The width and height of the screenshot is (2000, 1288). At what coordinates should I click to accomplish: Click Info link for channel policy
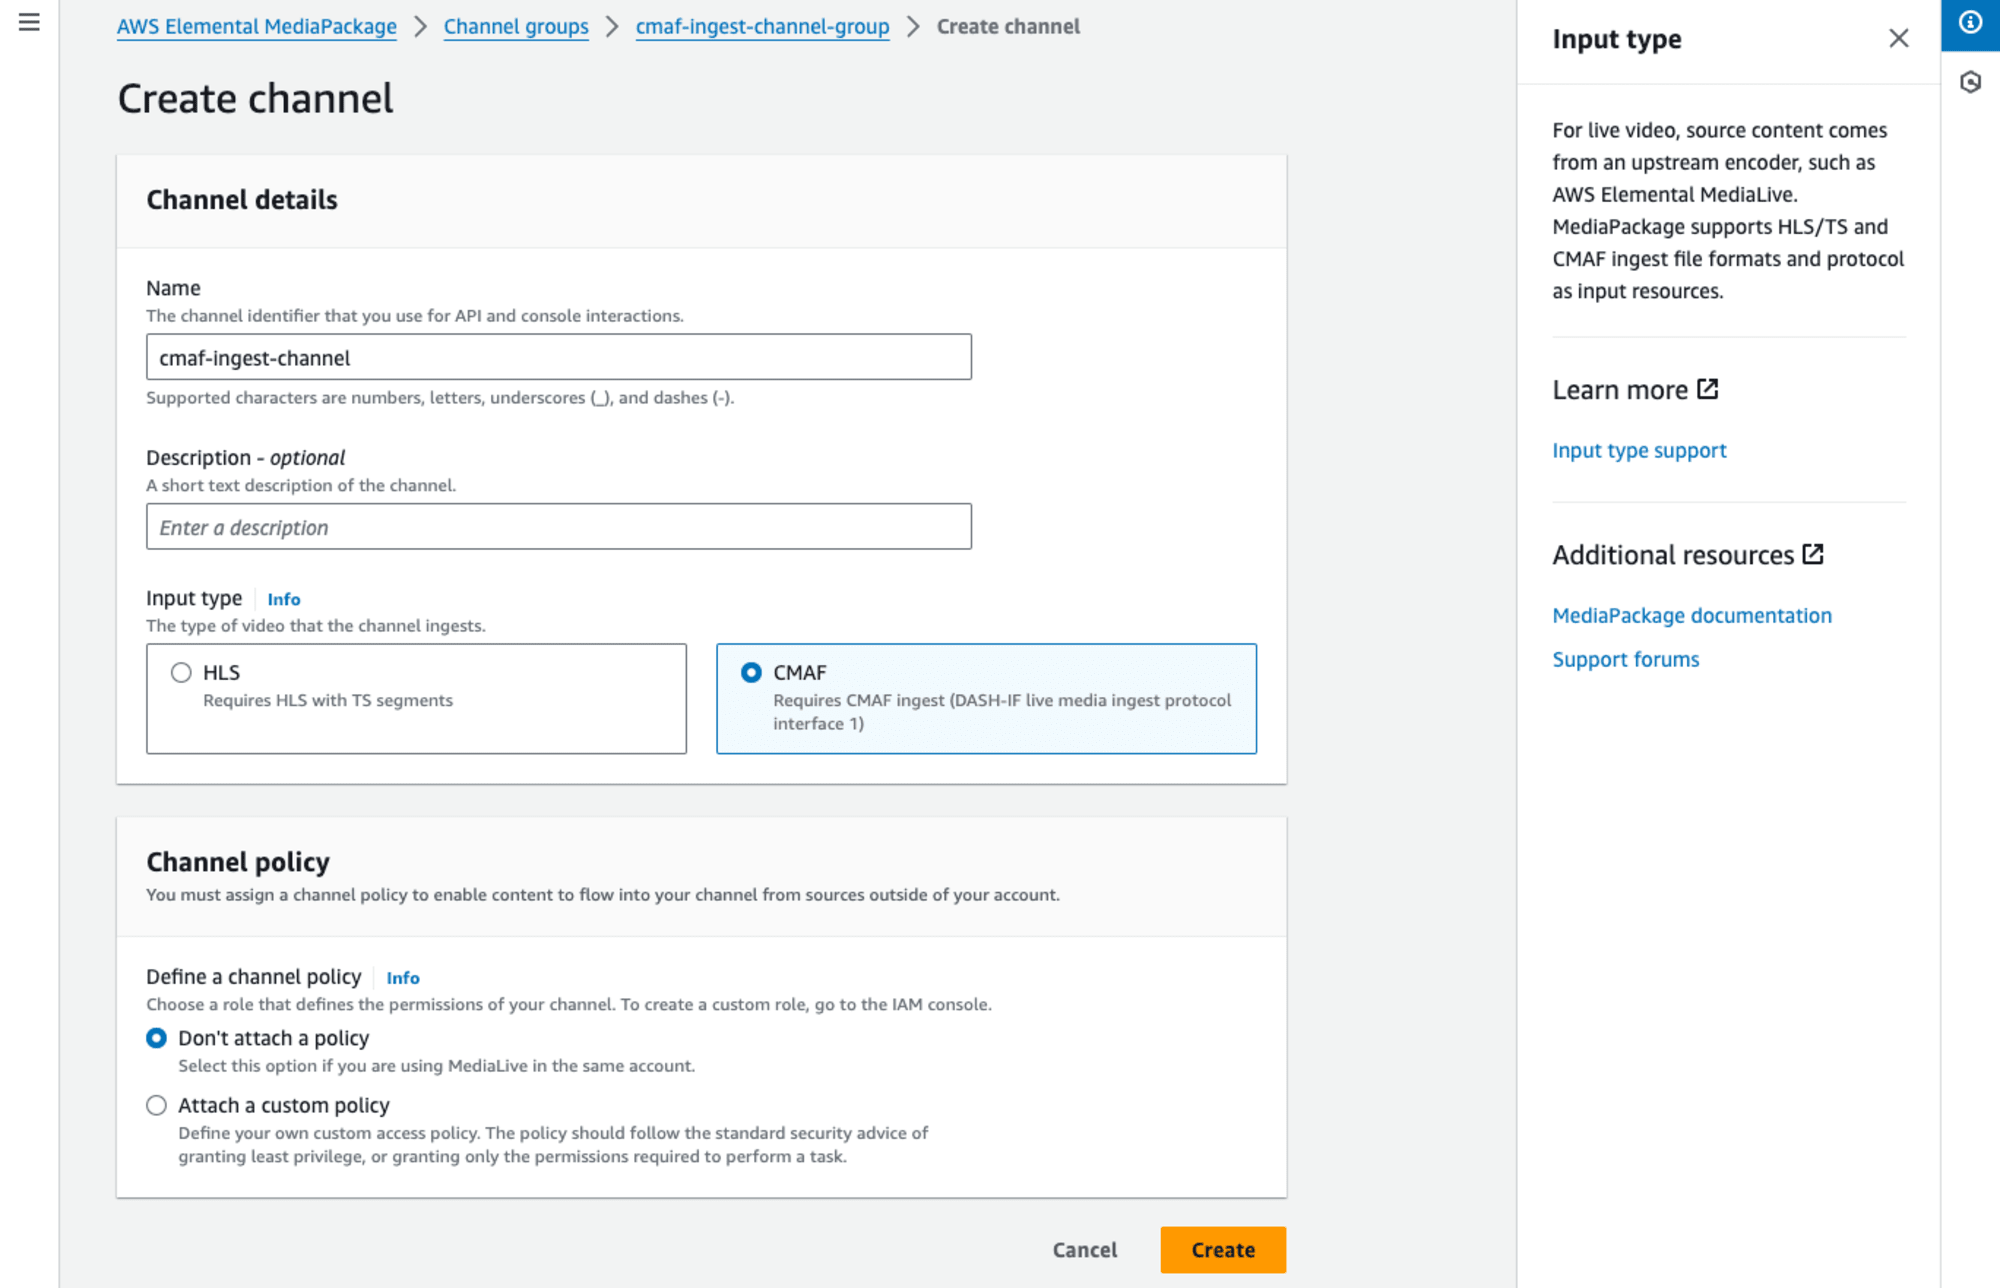tap(403, 978)
